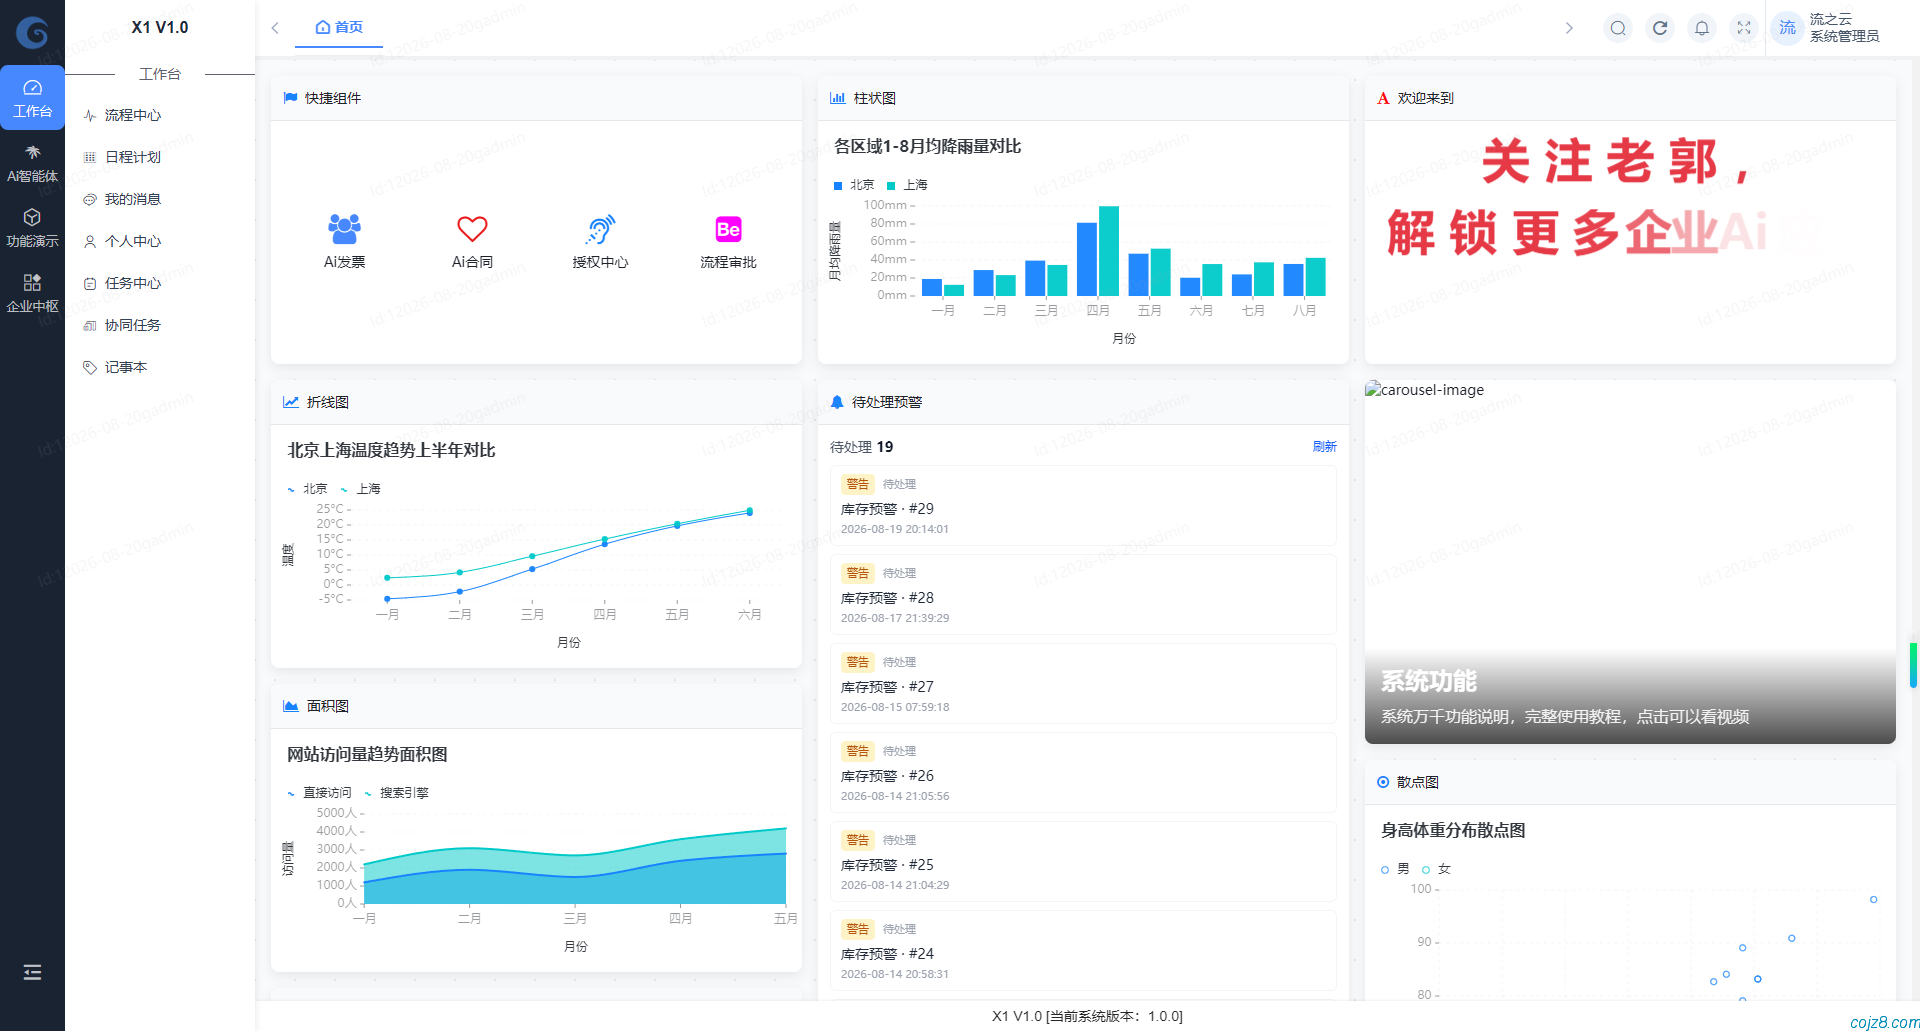Click the version text X1 V1.0 in footer

1087,1016
